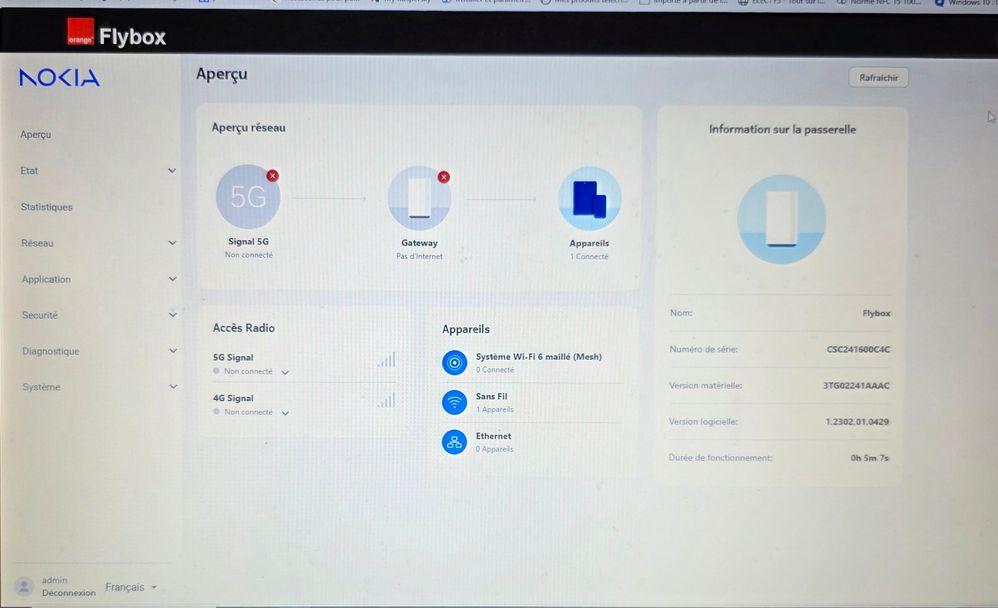Expand 4G Signal details chevron
The height and width of the screenshot is (608, 998).
[285, 413]
